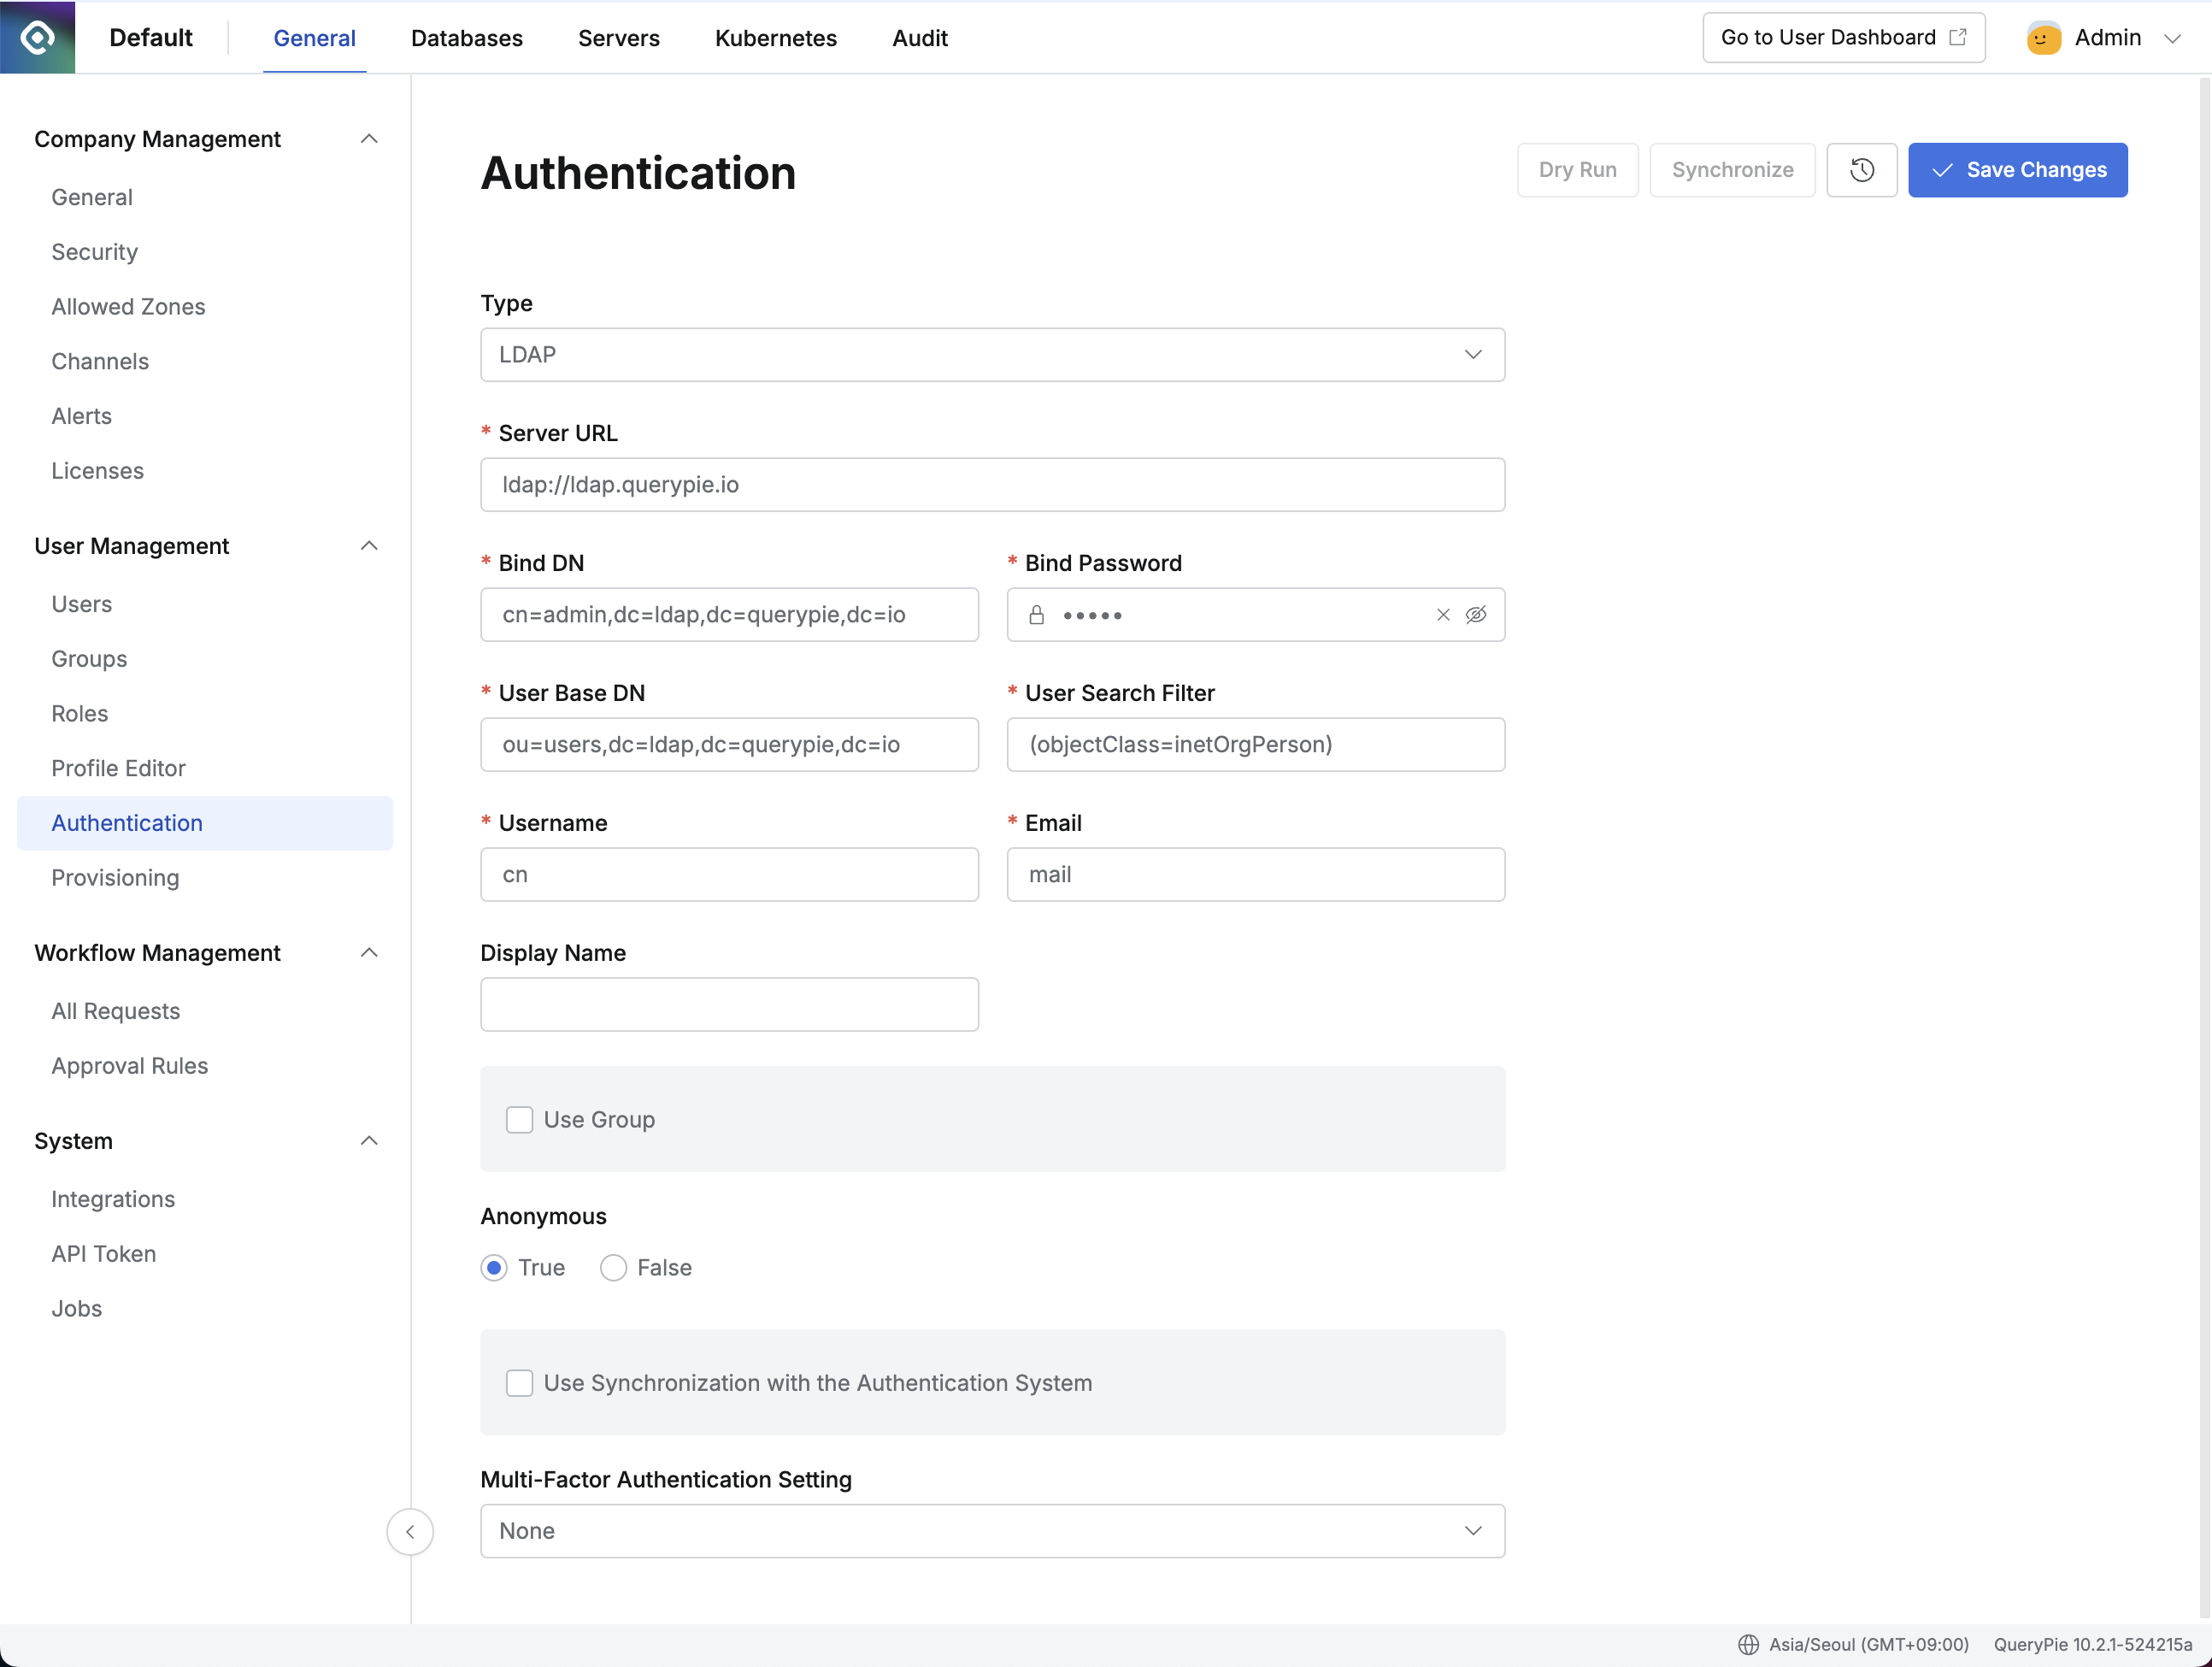The height and width of the screenshot is (1667, 2212).
Task: Click the lock icon in Bind Password field
Action: [1036, 615]
